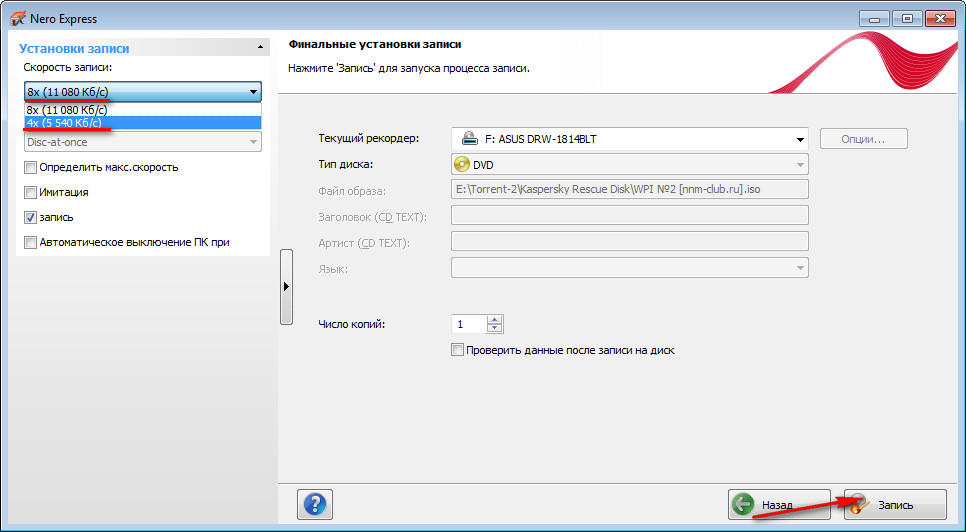Click the Файл образа path field
The height and width of the screenshot is (532, 966).
pyautogui.click(x=630, y=190)
